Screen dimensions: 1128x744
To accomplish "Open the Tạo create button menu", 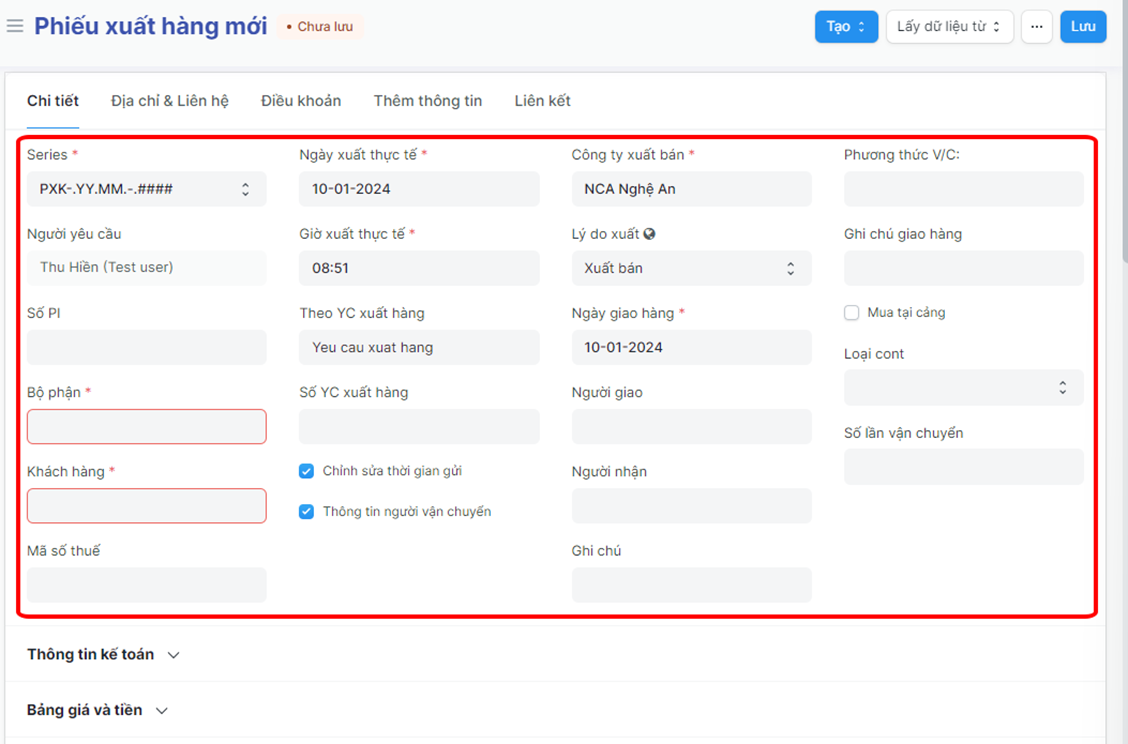I will 846,27.
